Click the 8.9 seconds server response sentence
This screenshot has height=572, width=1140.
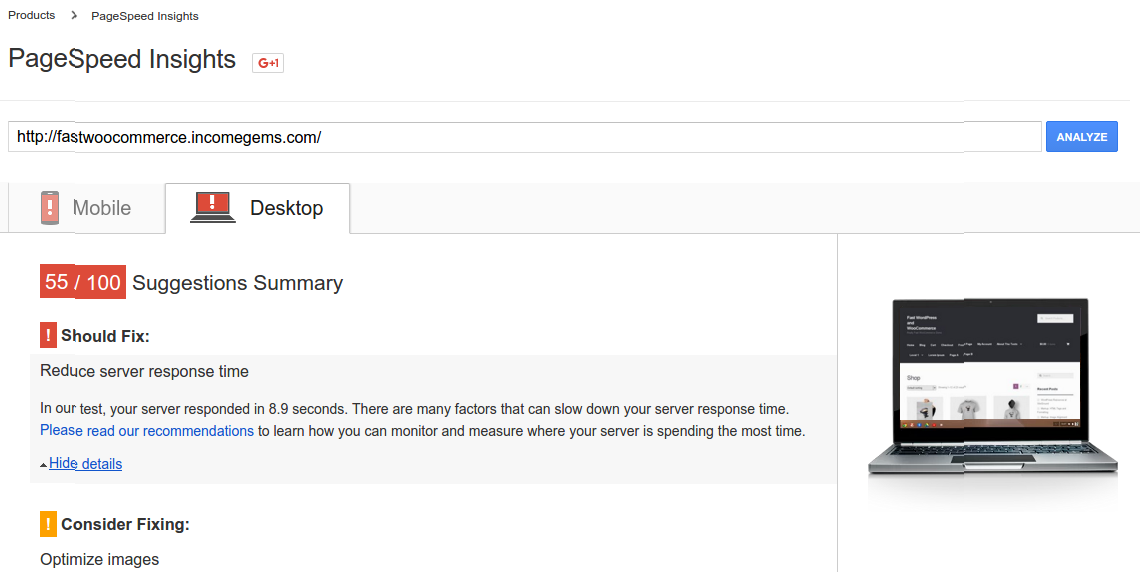point(194,408)
